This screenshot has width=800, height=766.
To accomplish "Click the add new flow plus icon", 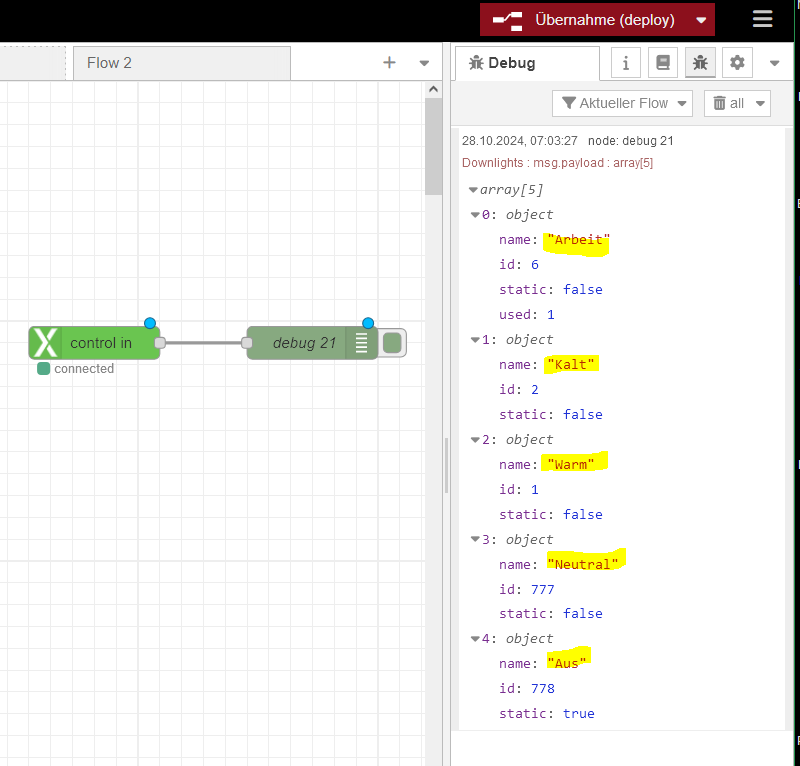I will coord(389,63).
